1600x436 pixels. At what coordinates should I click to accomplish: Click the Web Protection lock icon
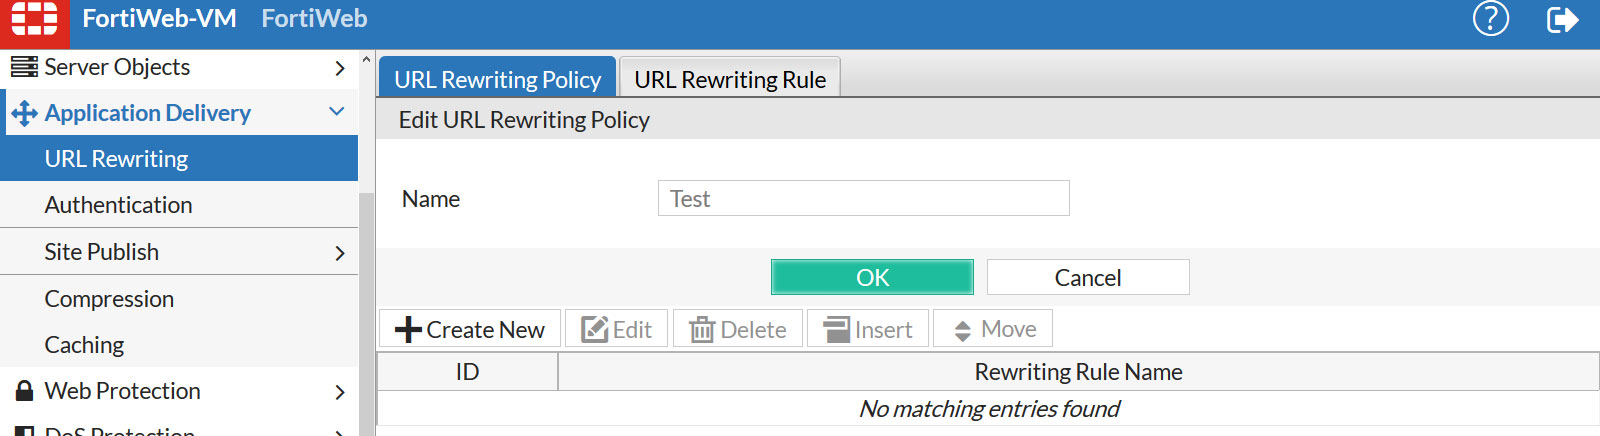(x=25, y=390)
